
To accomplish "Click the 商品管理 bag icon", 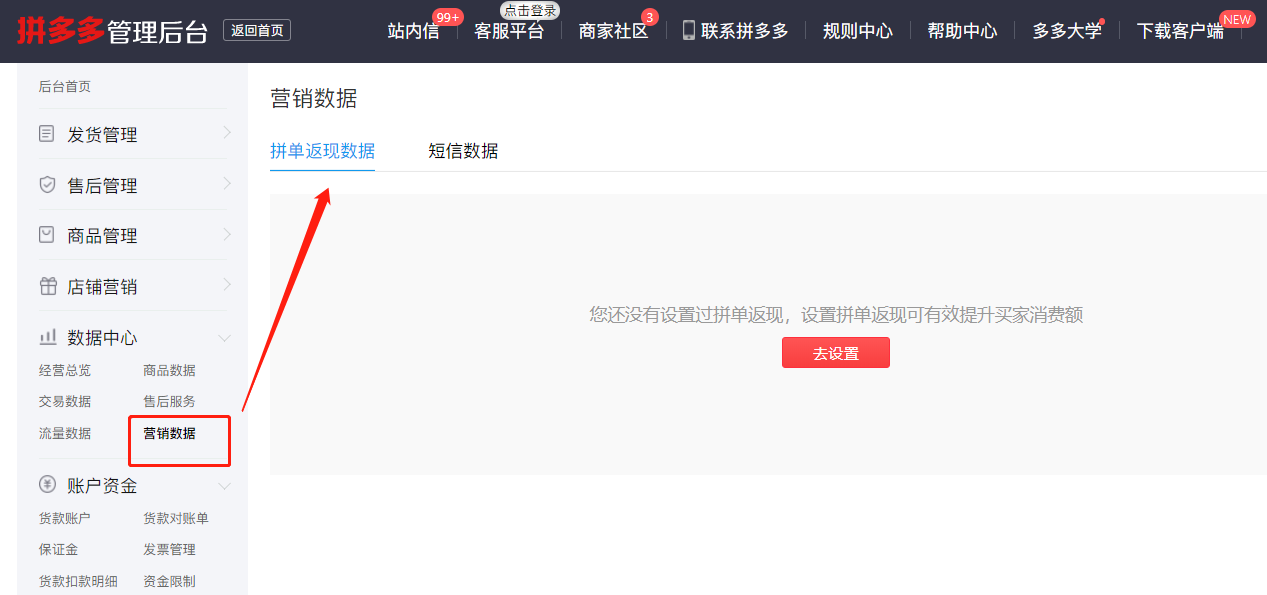I will [x=47, y=235].
